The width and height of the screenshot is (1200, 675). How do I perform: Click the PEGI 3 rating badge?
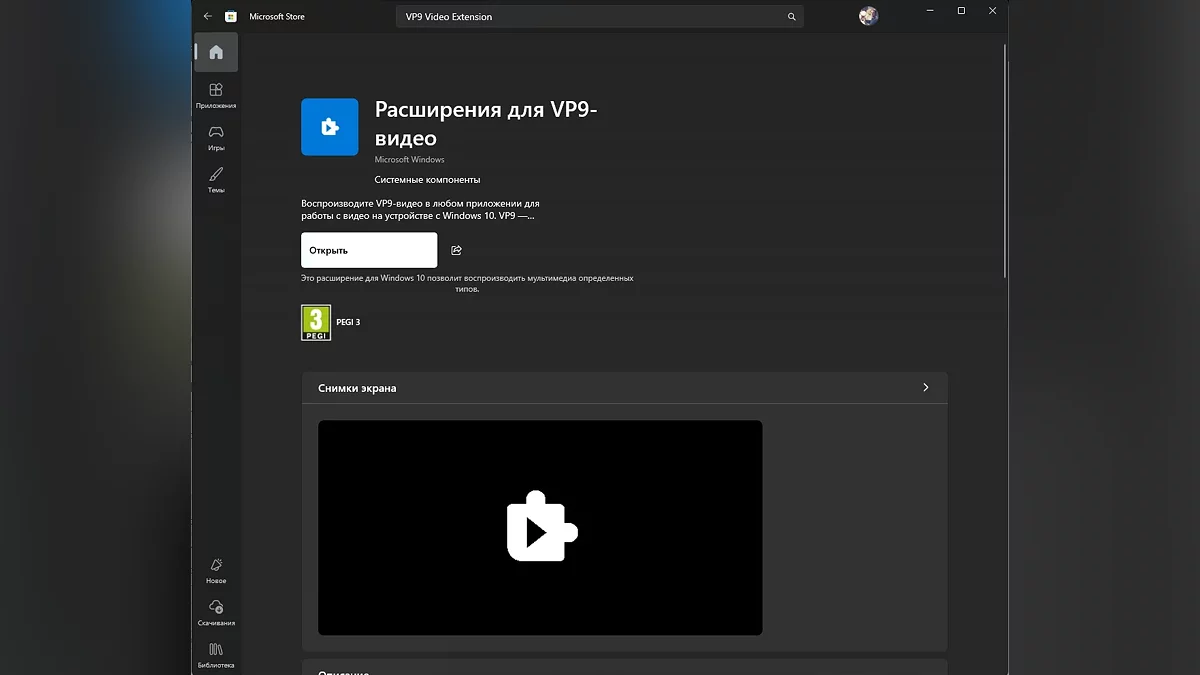click(316, 322)
